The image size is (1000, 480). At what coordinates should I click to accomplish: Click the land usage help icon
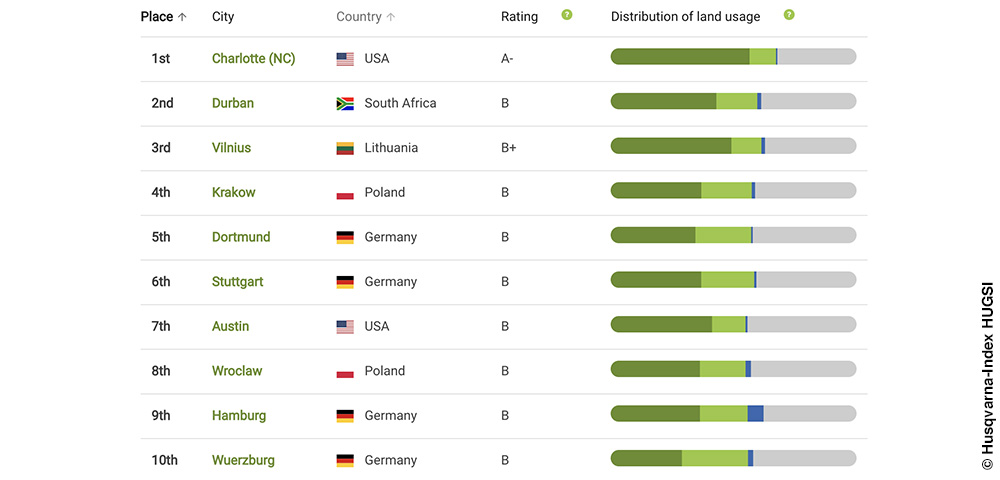click(789, 15)
